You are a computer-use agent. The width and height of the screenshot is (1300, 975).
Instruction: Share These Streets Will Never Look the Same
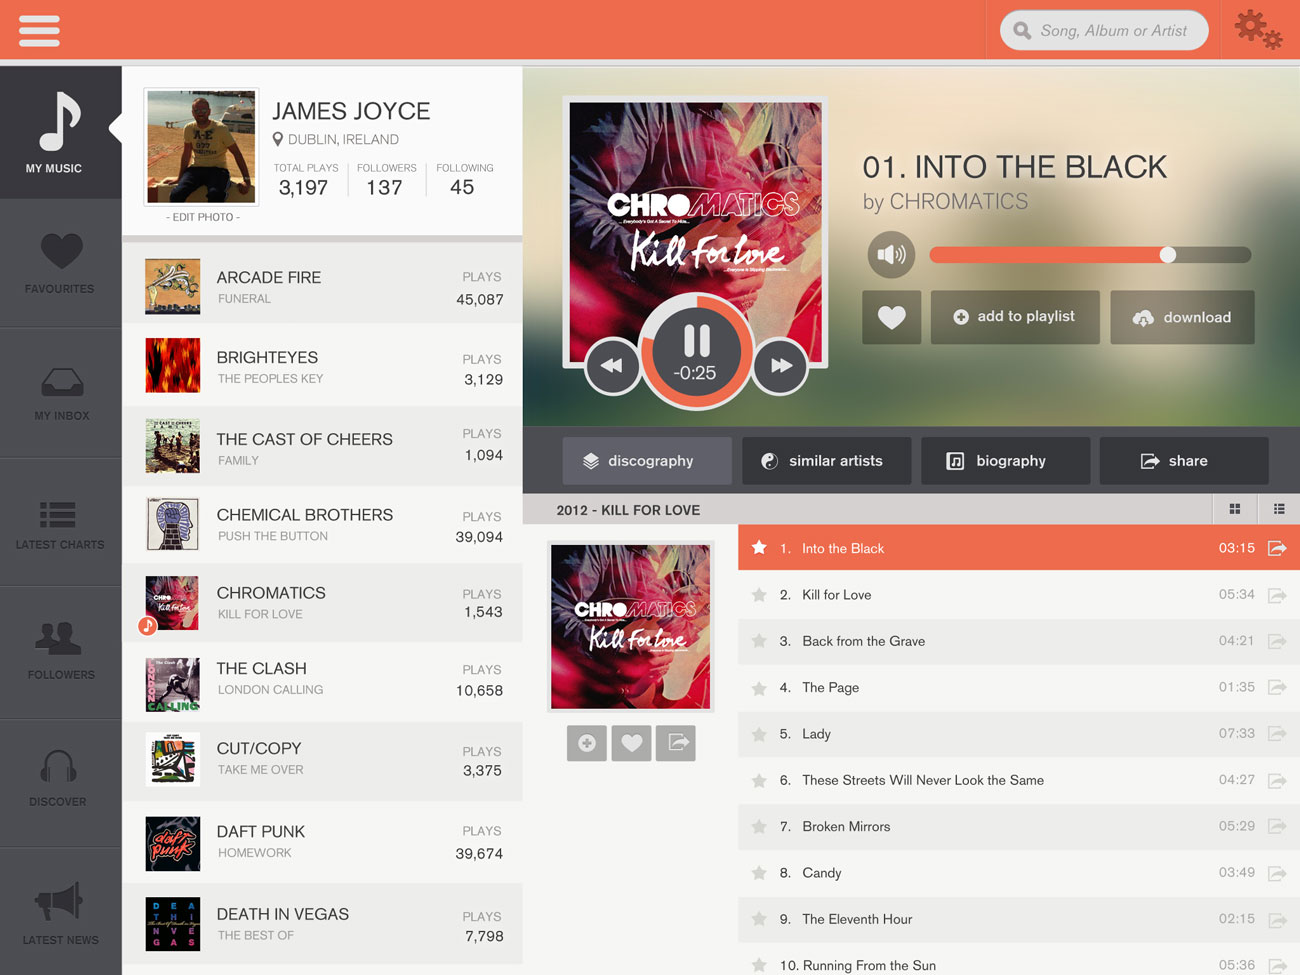click(1277, 780)
